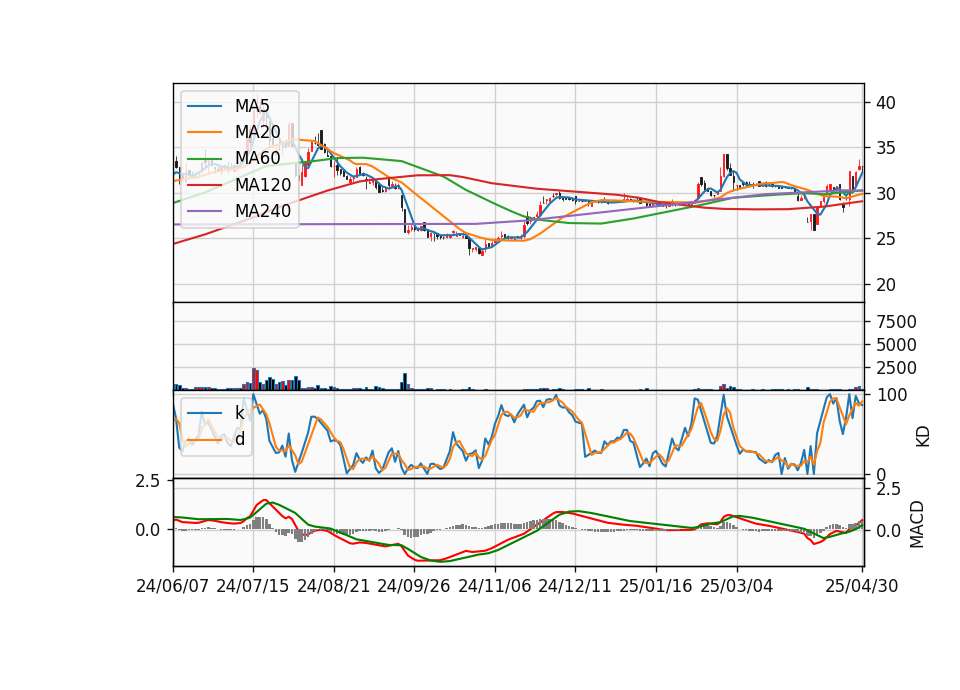The height and width of the screenshot is (690, 960).
Task: Click the 24/06/07 date label
Action: click(173, 586)
